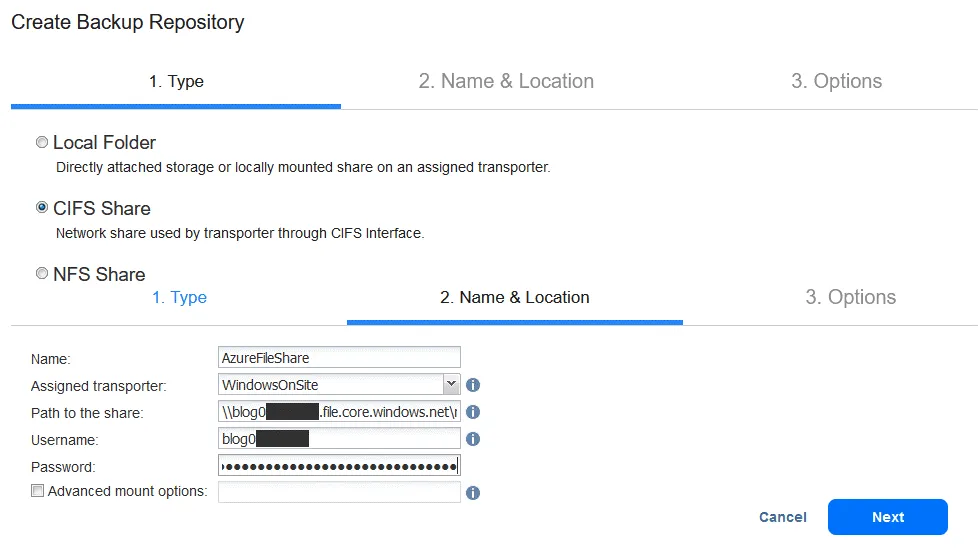
Task: Select the CIFS Share option
Action: [42, 209]
